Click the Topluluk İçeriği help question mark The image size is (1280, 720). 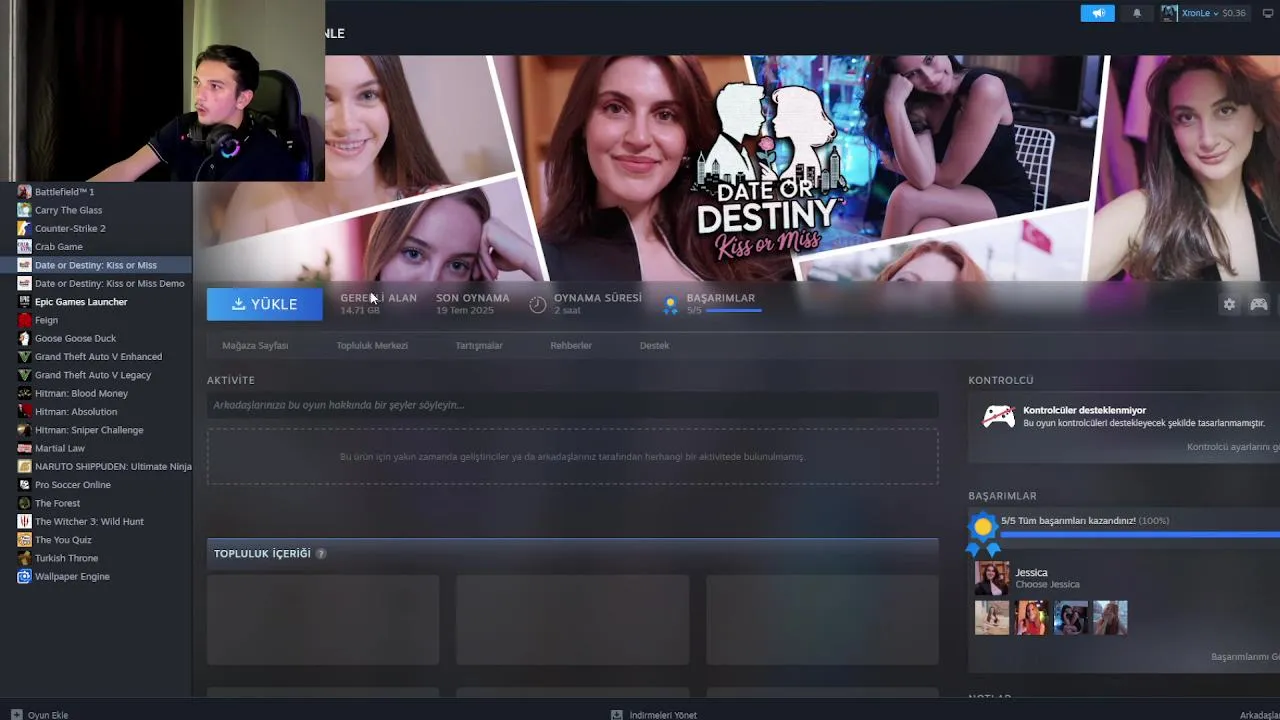point(321,553)
